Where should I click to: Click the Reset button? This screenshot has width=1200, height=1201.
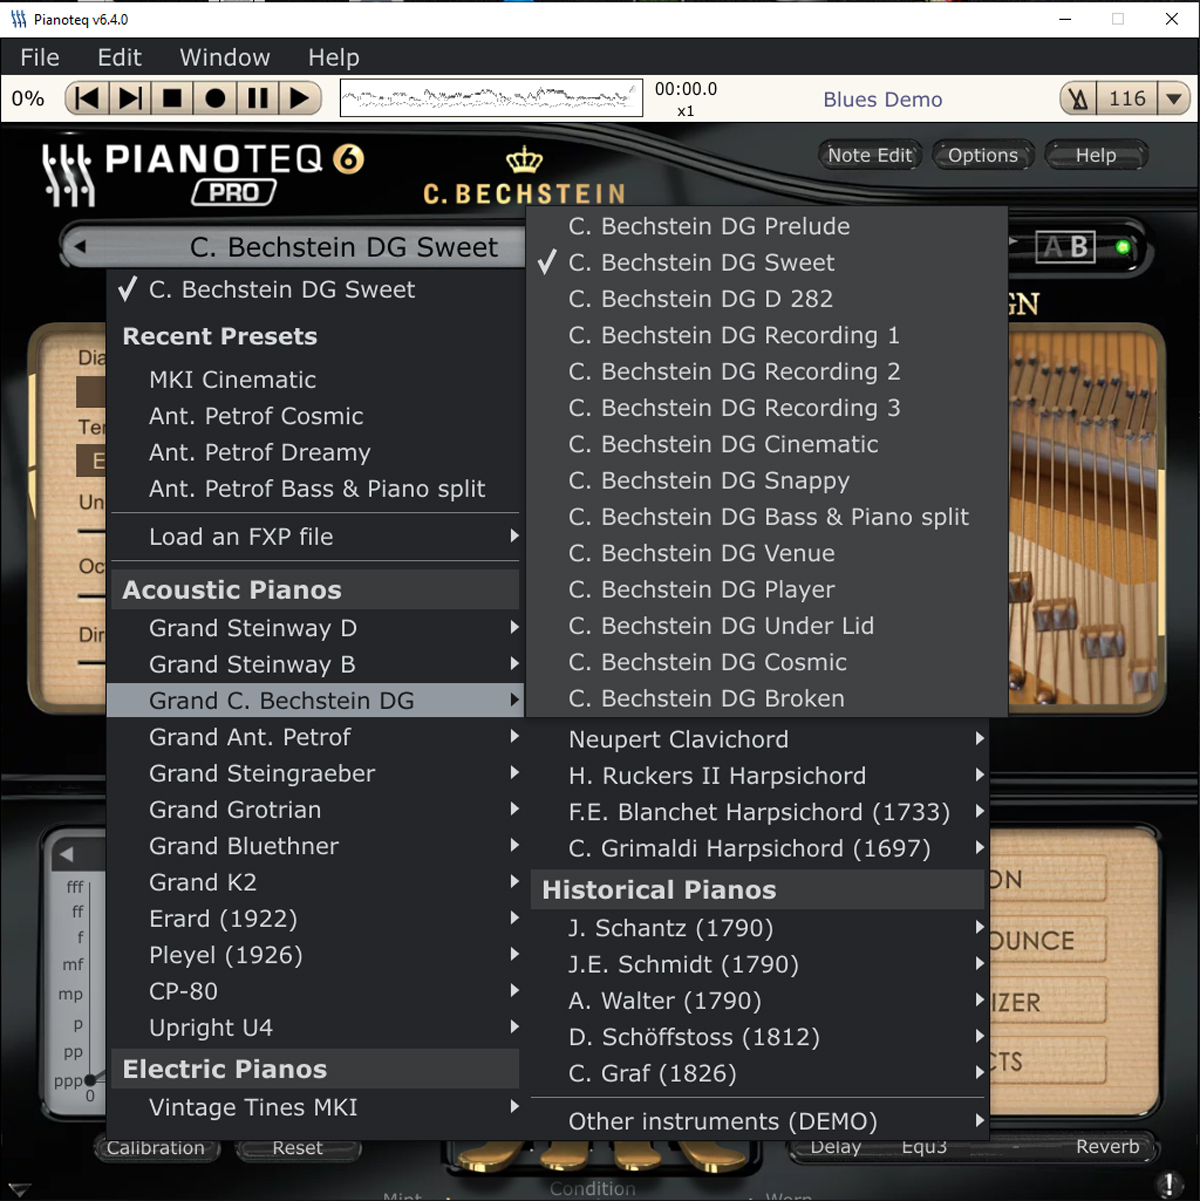click(x=298, y=1148)
